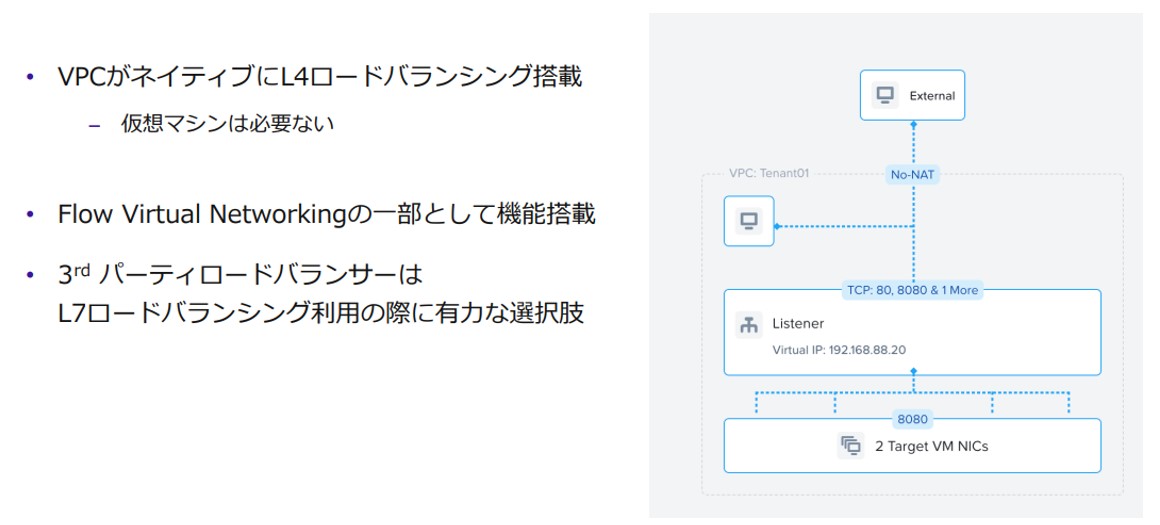The image size is (1160, 525).
Task: Click the External node monitor icon
Action: click(884, 96)
